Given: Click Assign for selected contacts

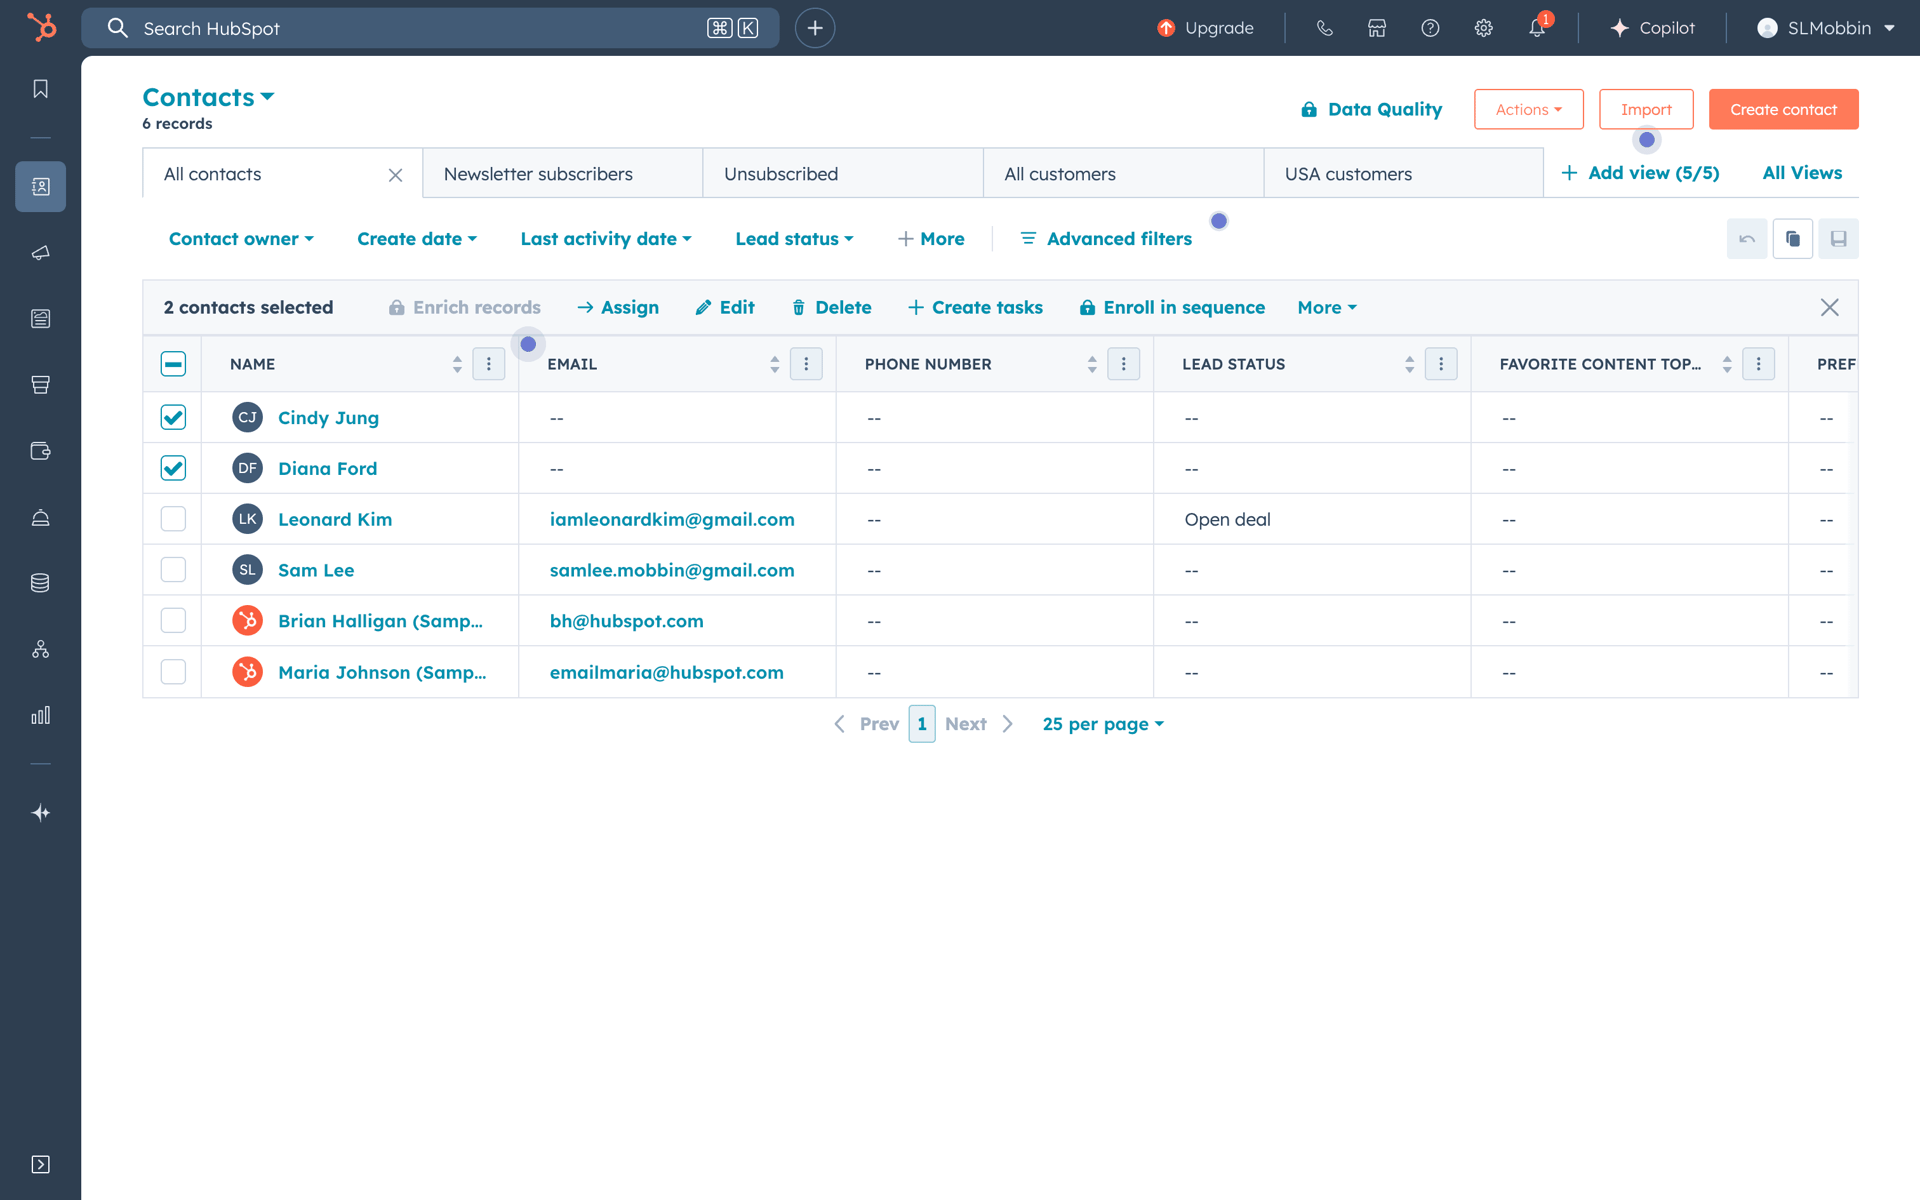Looking at the screenshot, I should point(618,308).
